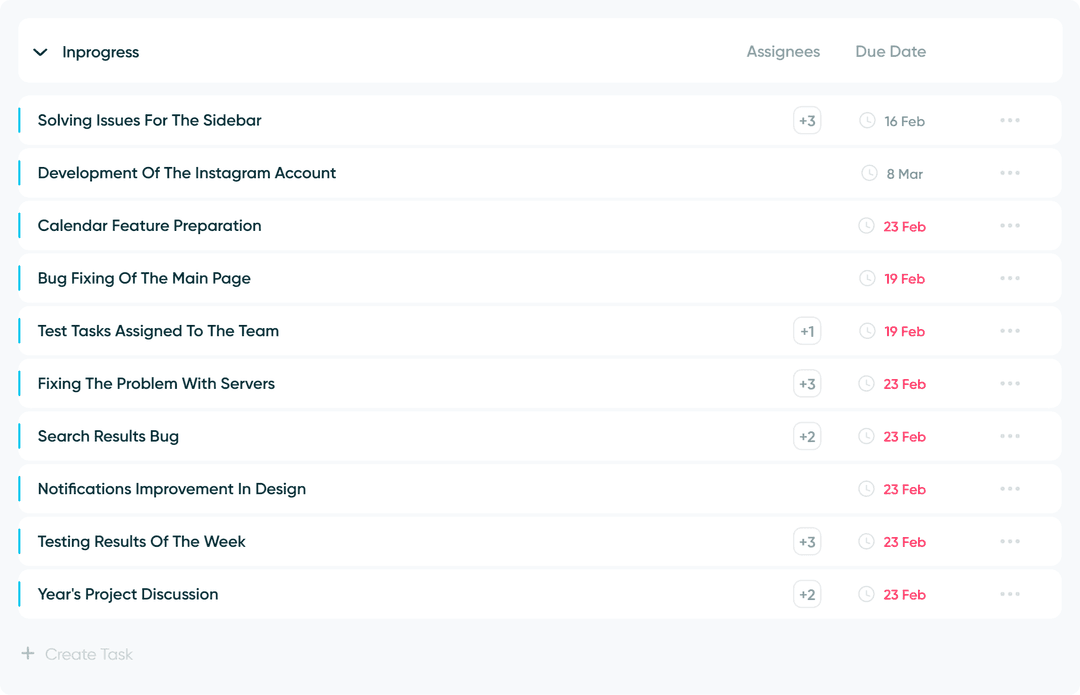Click the plus icon beside Create Task
Screen dimensions: 1080x695
28,653
